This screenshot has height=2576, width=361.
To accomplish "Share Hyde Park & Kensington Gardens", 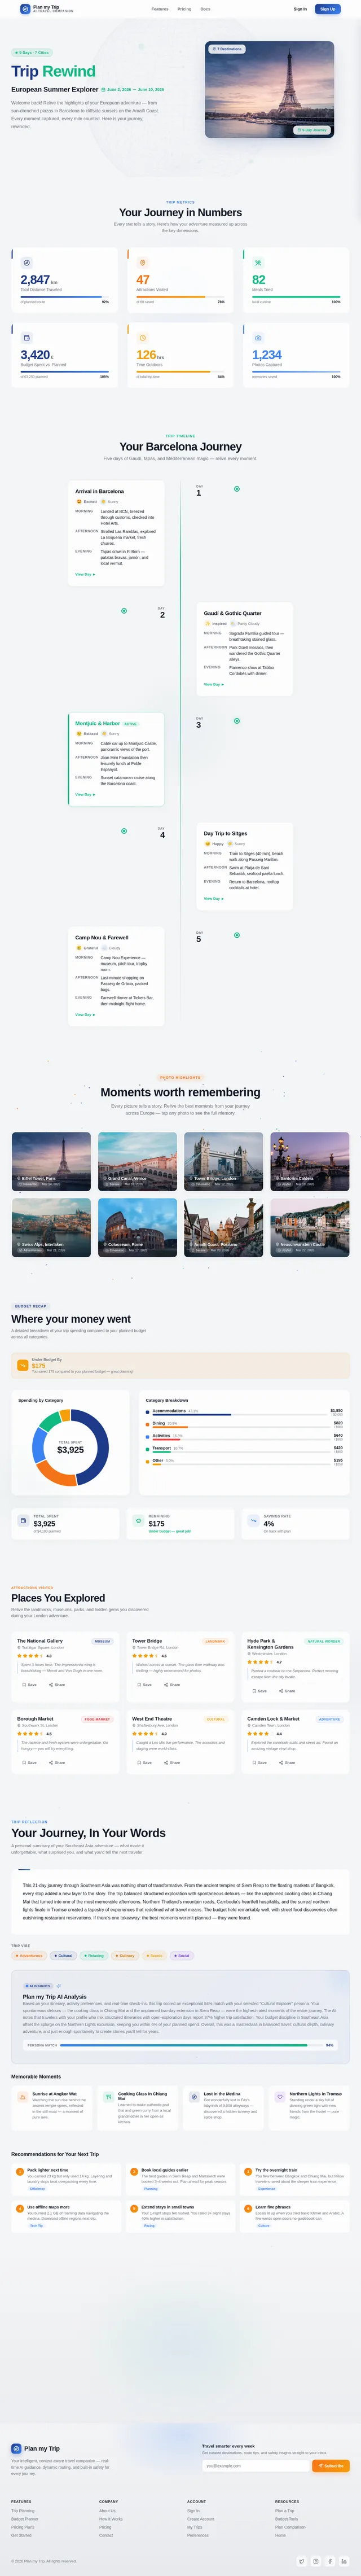I will 287,1690.
